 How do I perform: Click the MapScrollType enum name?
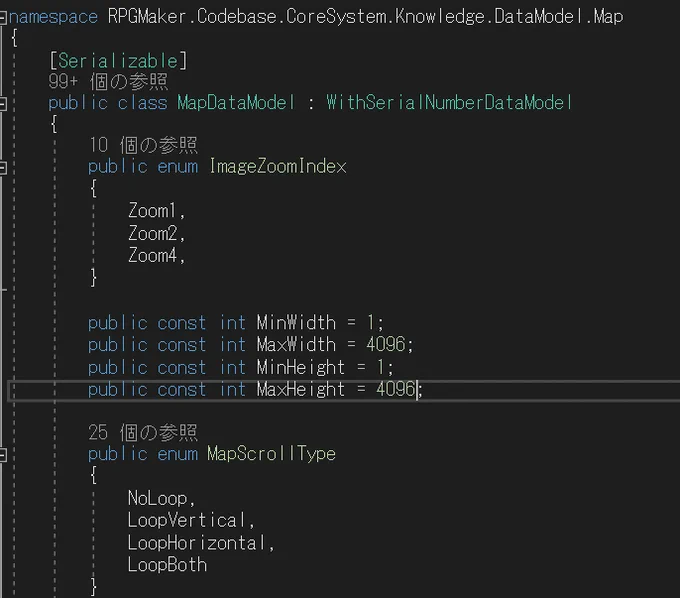coord(271,454)
